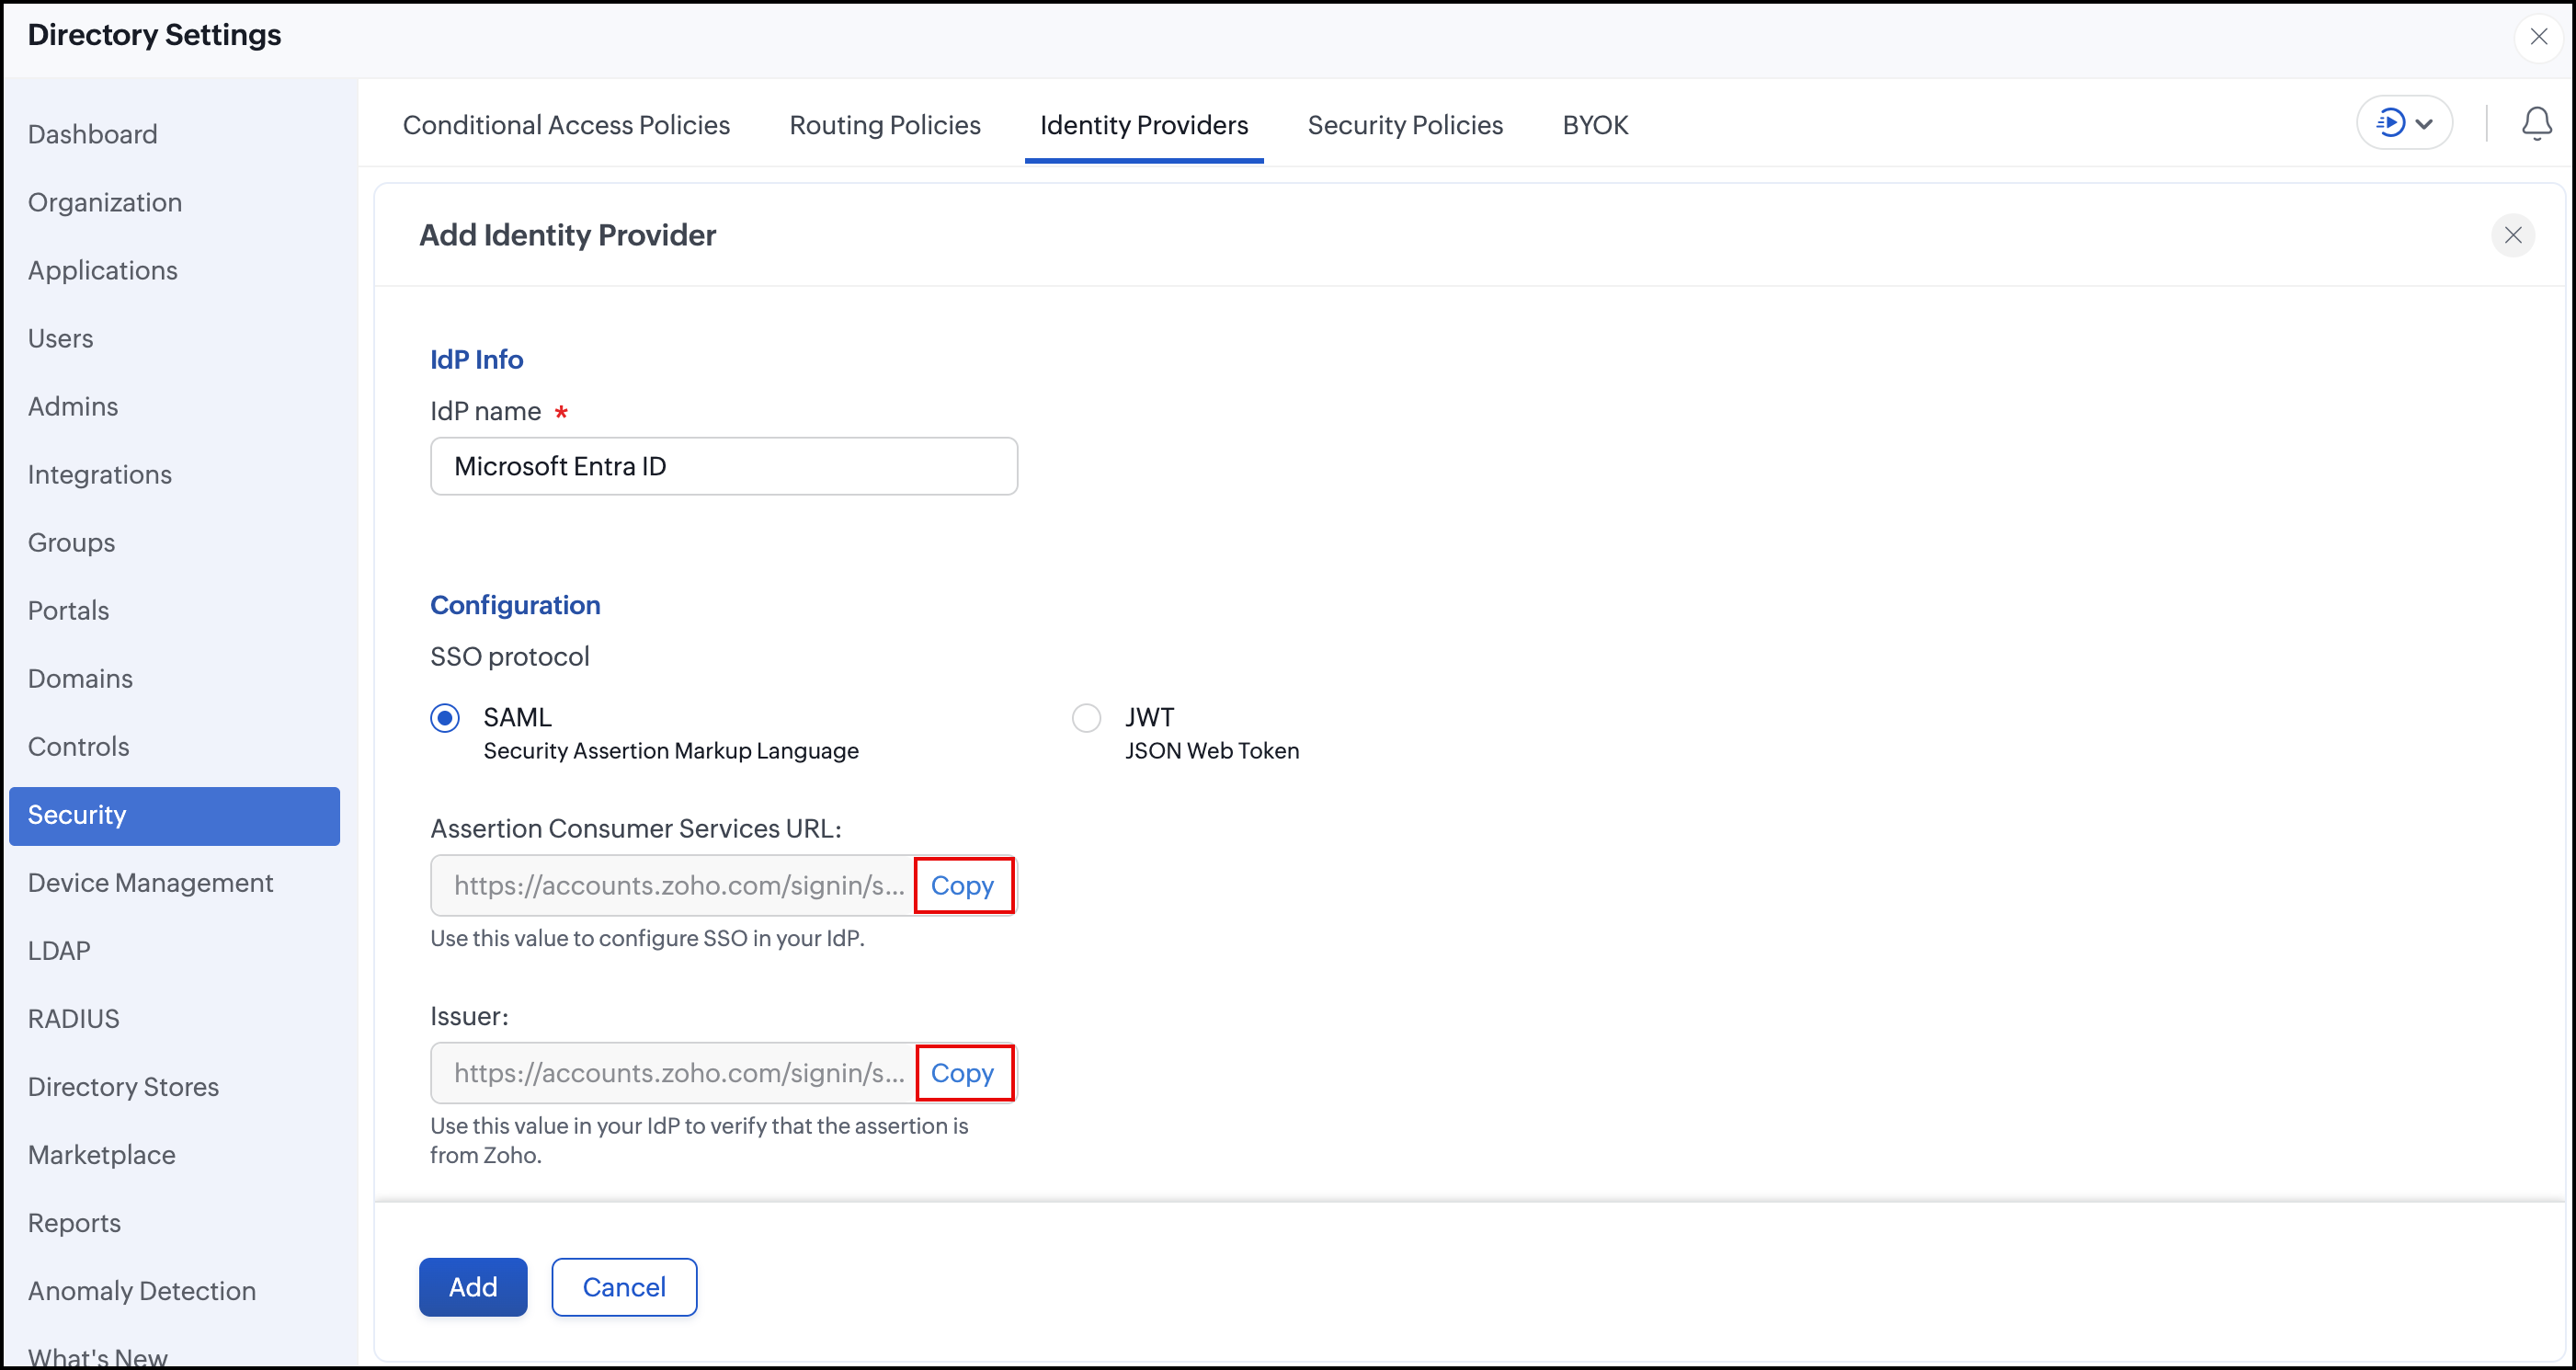
Task: Copy the Assertion Consumer Services URL
Action: [x=962, y=886]
